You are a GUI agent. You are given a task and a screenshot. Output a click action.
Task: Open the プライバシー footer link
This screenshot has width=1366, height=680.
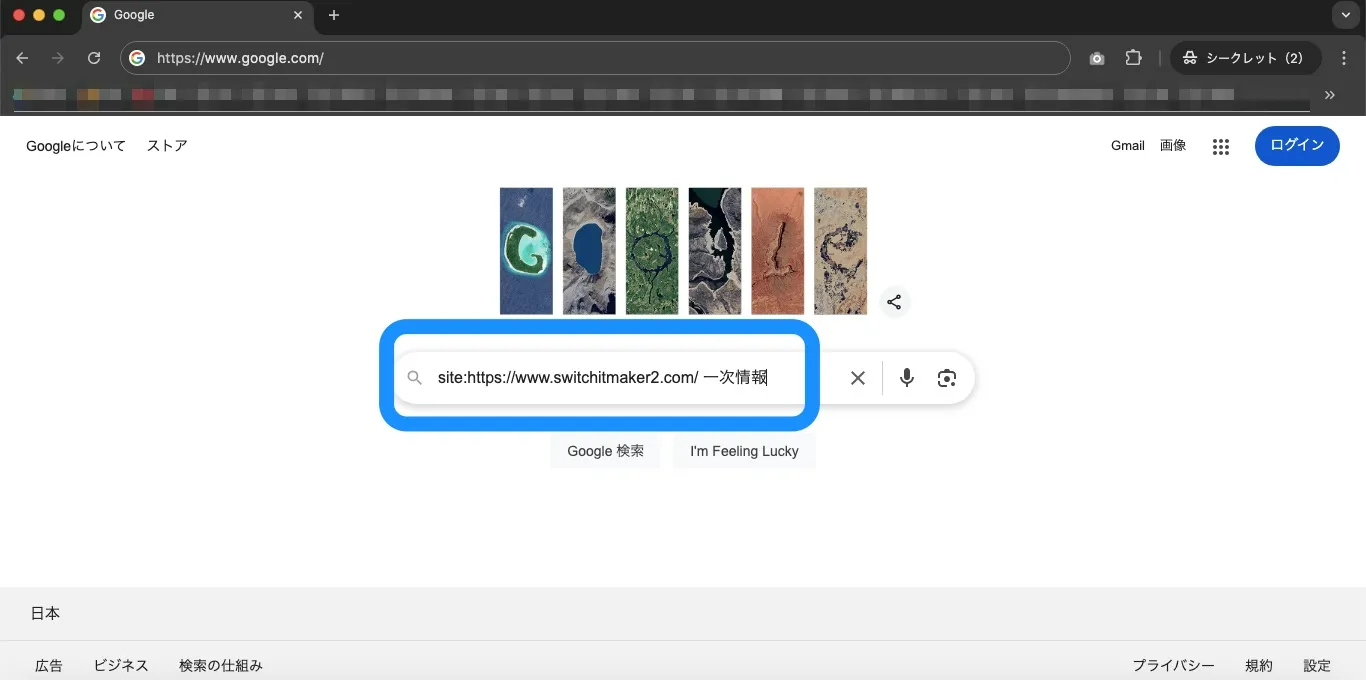coord(1173,666)
